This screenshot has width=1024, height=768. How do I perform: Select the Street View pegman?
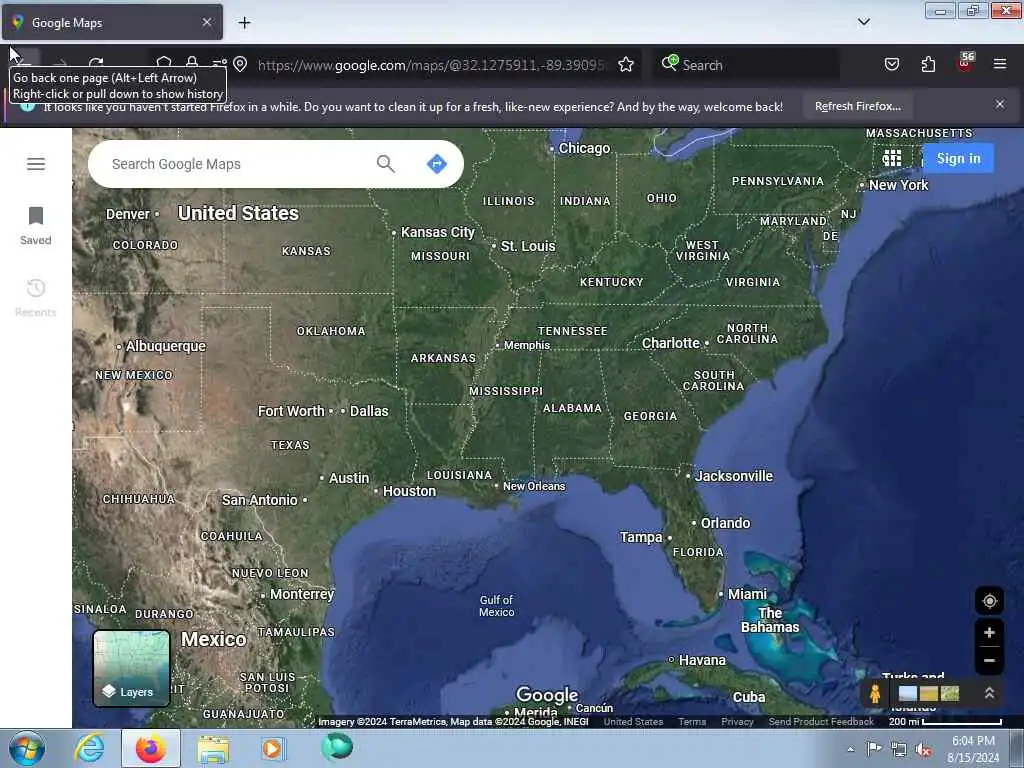[x=875, y=694]
